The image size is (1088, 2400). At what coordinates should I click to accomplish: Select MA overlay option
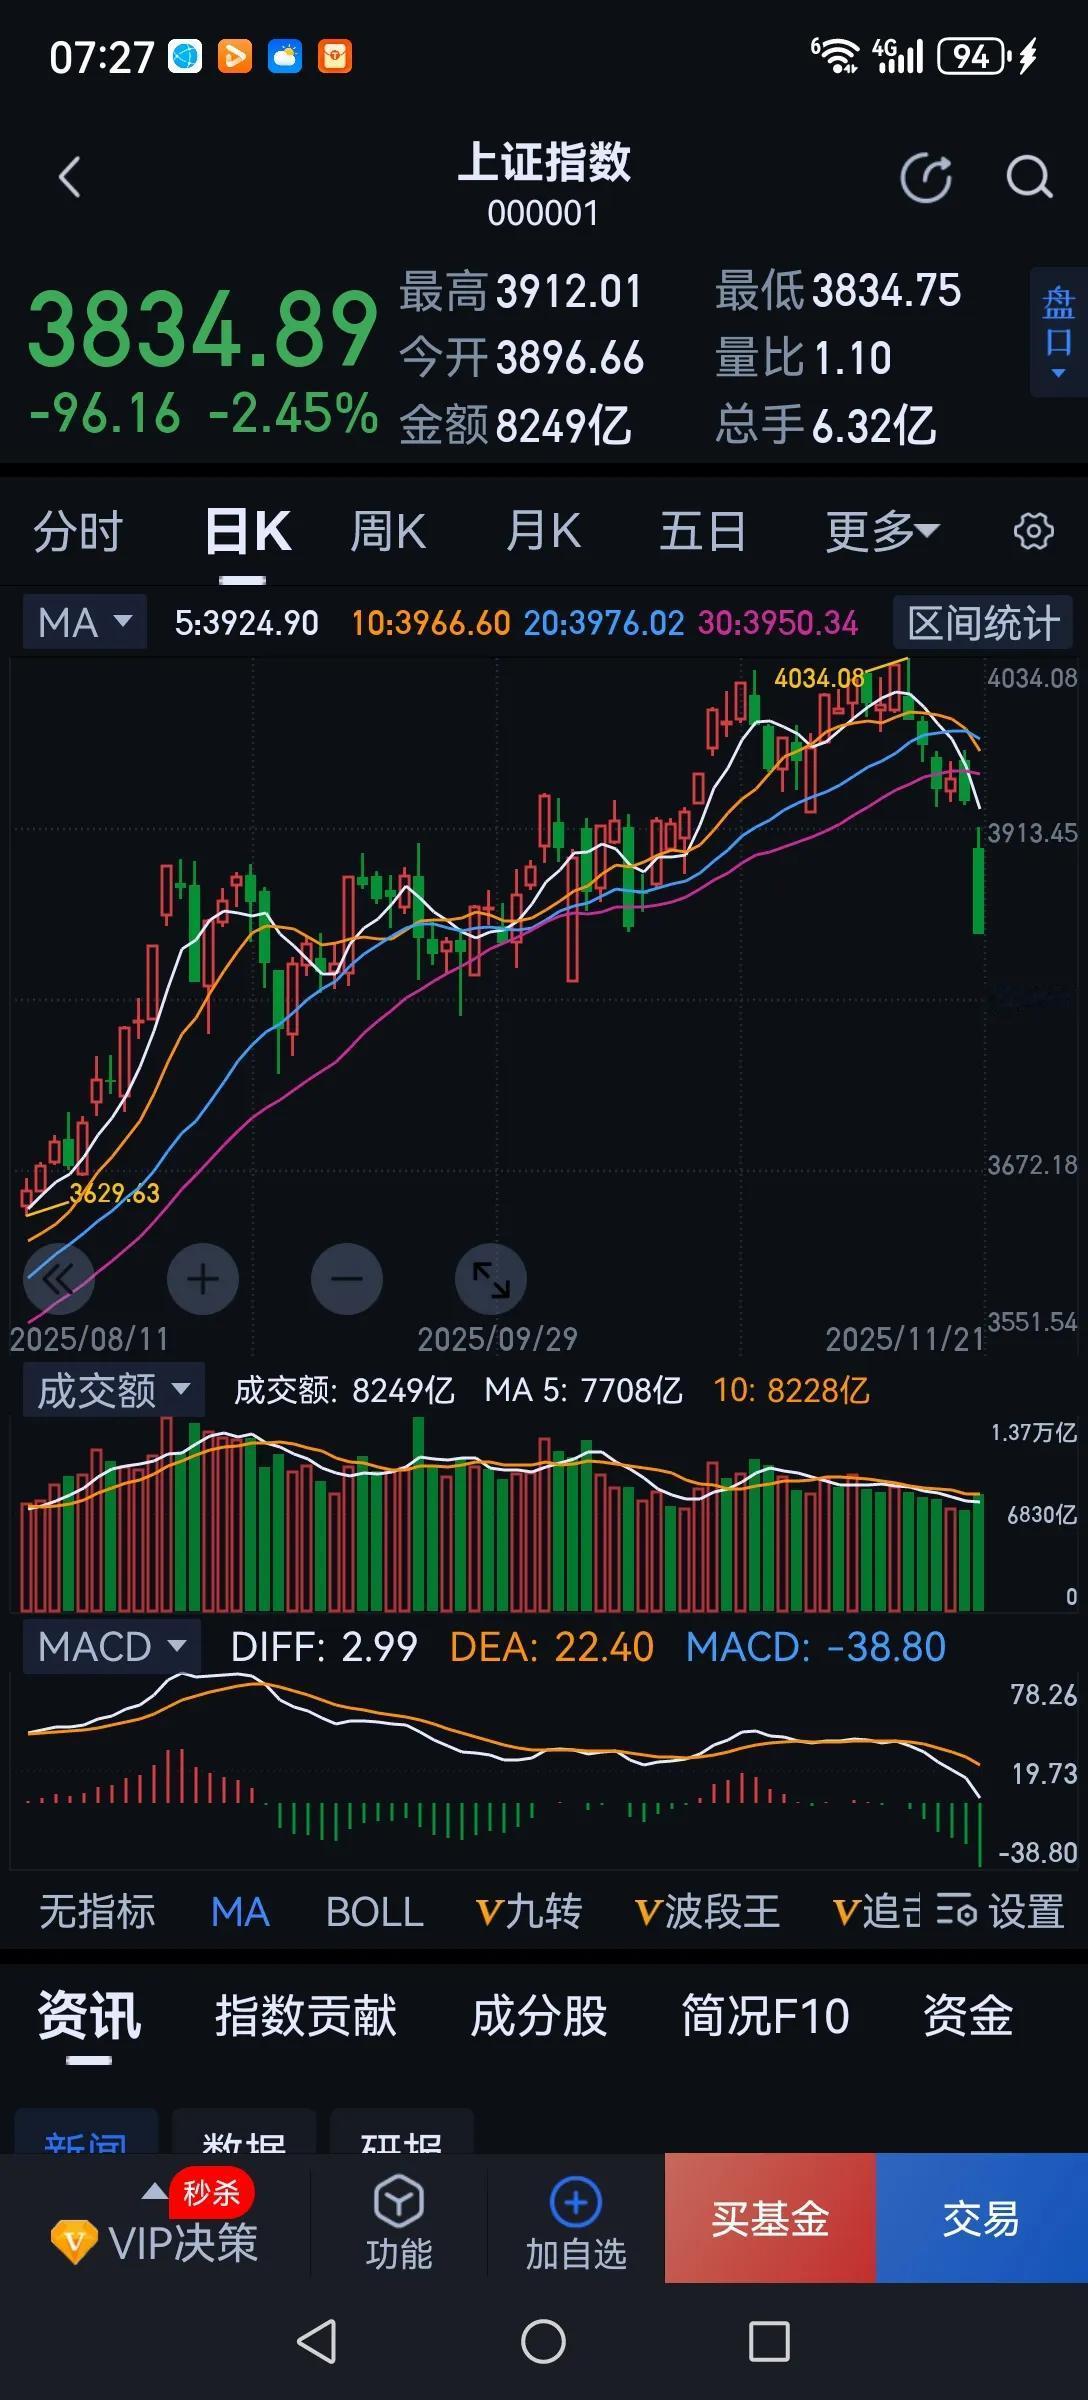coord(240,1911)
